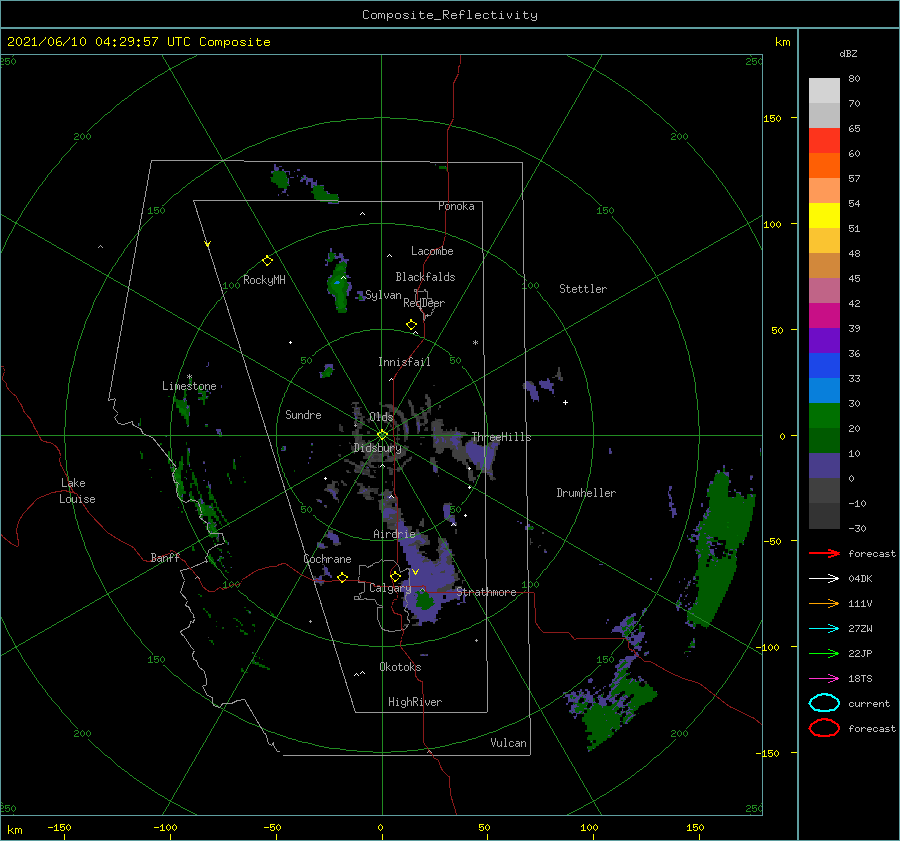Click the RedDeer city label
This screenshot has width=900, height=841.
click(424, 303)
